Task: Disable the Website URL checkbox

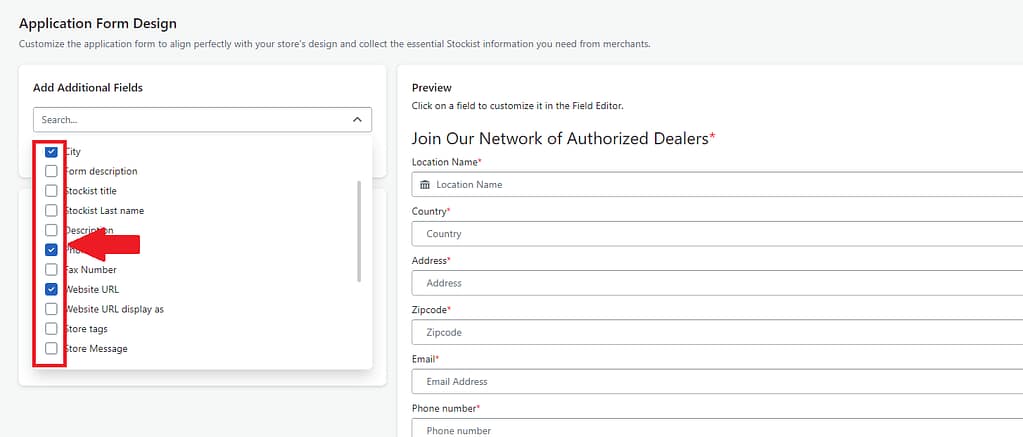Action: point(51,290)
